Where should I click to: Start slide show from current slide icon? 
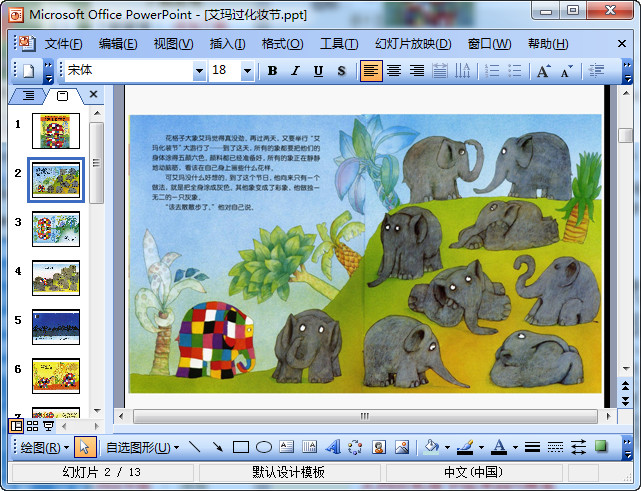[x=49, y=426]
